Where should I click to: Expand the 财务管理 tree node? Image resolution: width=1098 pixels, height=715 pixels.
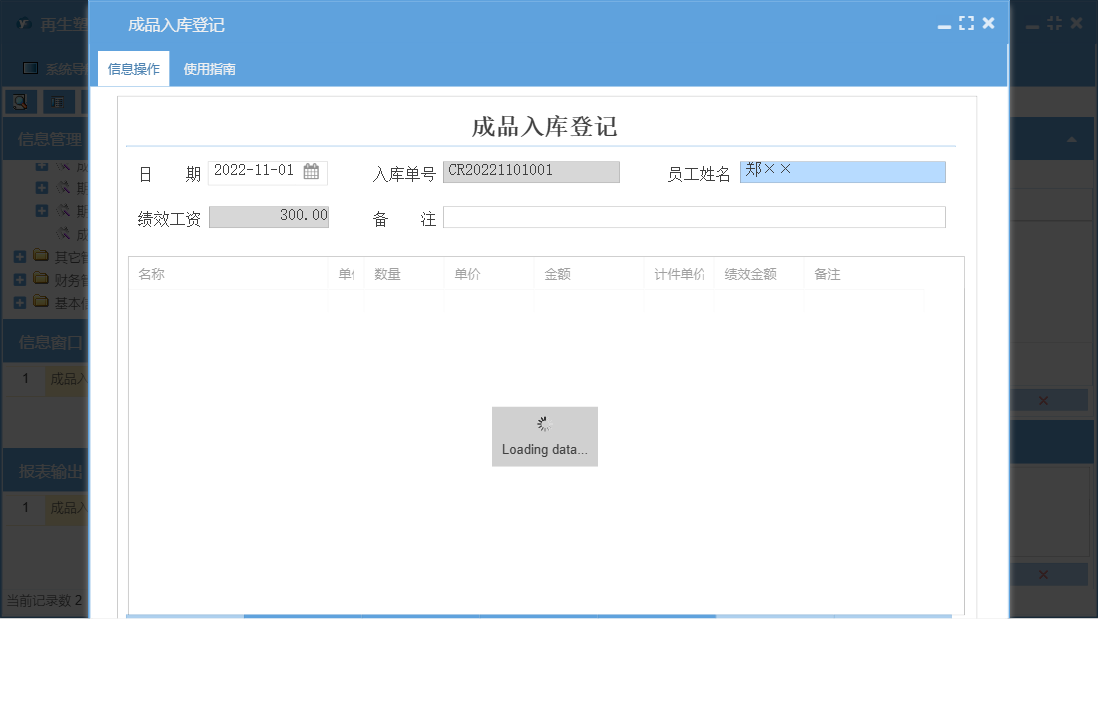[19, 278]
